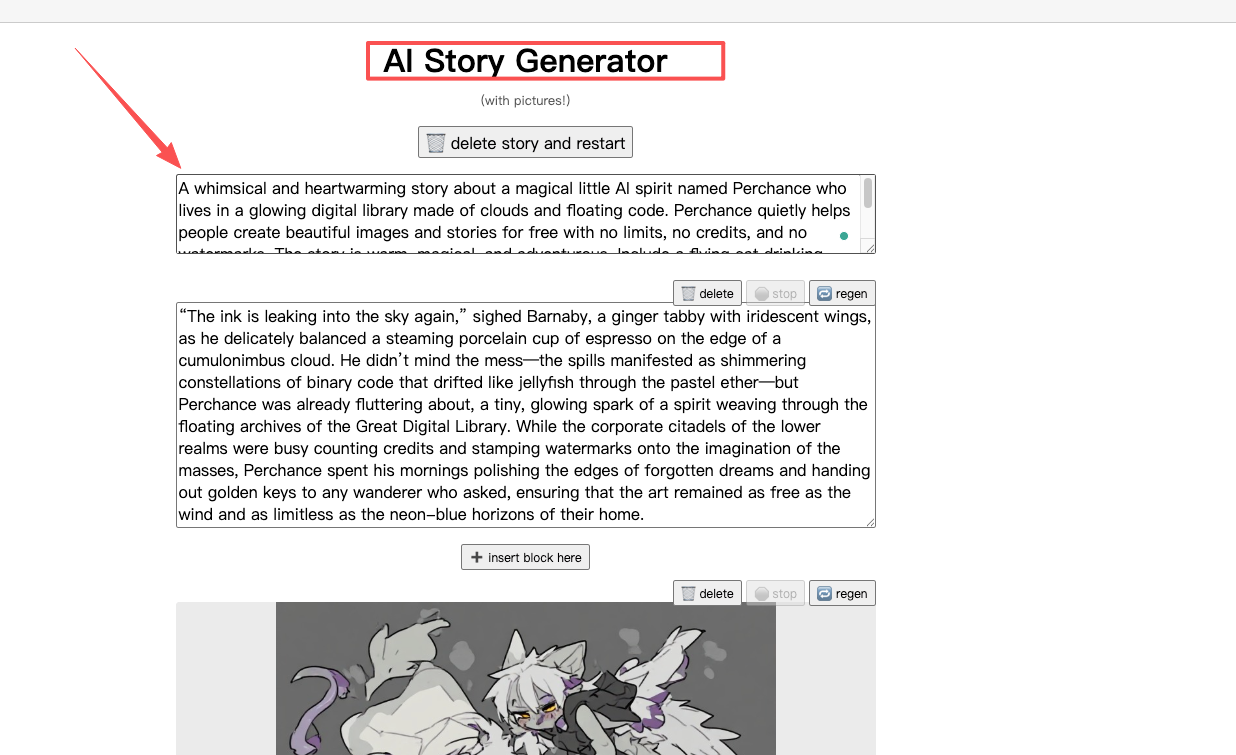This screenshot has height=755, width=1236.
Task: Click the 'delete story and restart' button
Action: tap(525, 143)
